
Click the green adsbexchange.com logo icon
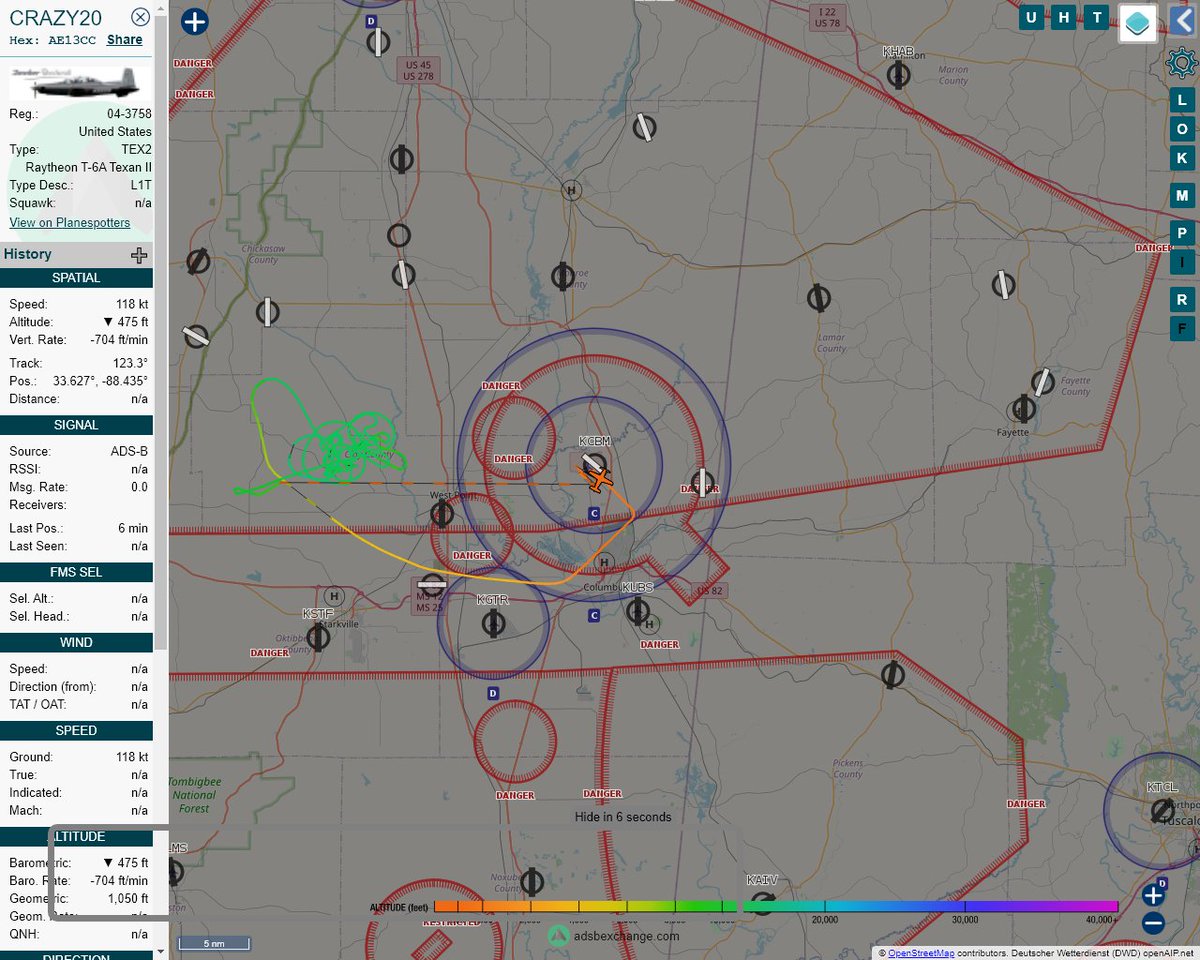[559, 937]
